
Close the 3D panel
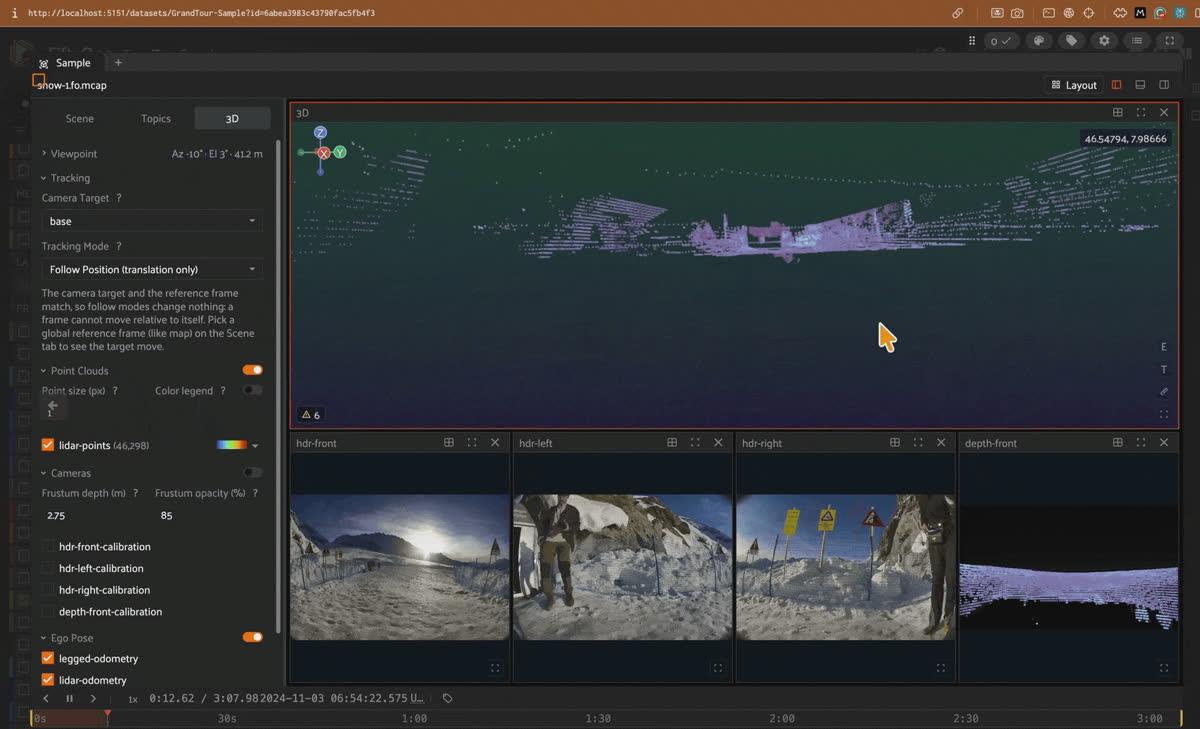point(1164,113)
